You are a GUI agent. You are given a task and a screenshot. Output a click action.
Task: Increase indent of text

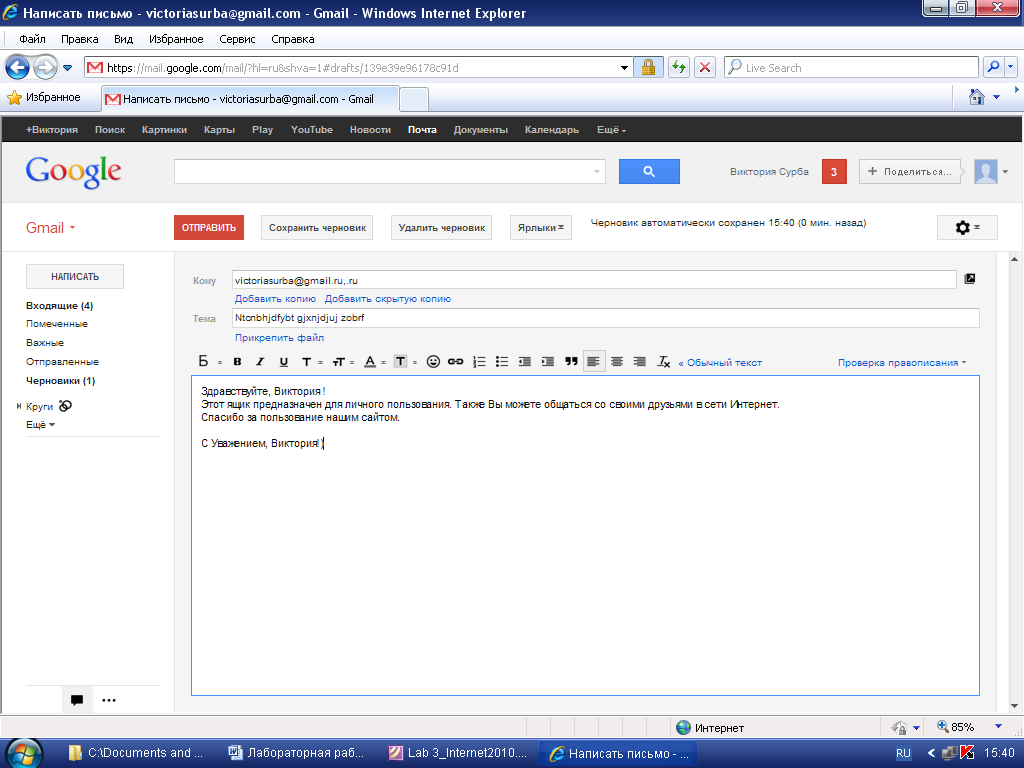click(548, 362)
